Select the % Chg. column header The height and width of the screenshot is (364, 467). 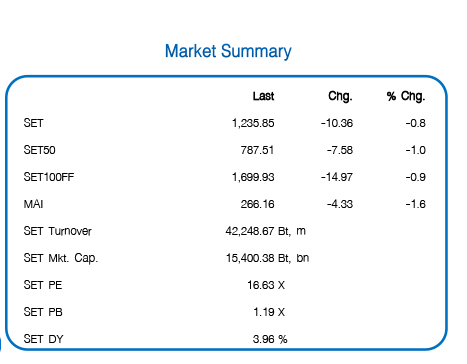[x=406, y=96]
